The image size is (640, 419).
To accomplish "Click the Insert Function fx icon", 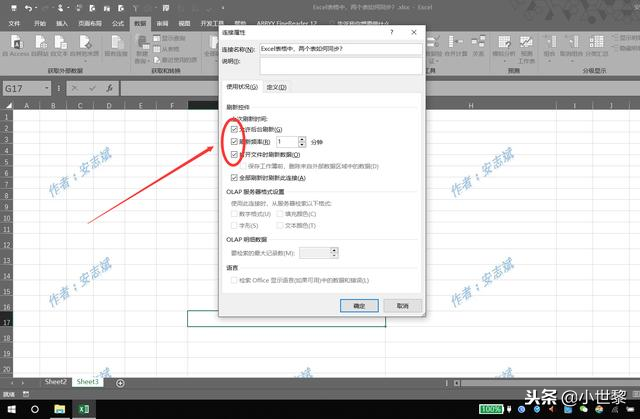I will [x=109, y=88].
